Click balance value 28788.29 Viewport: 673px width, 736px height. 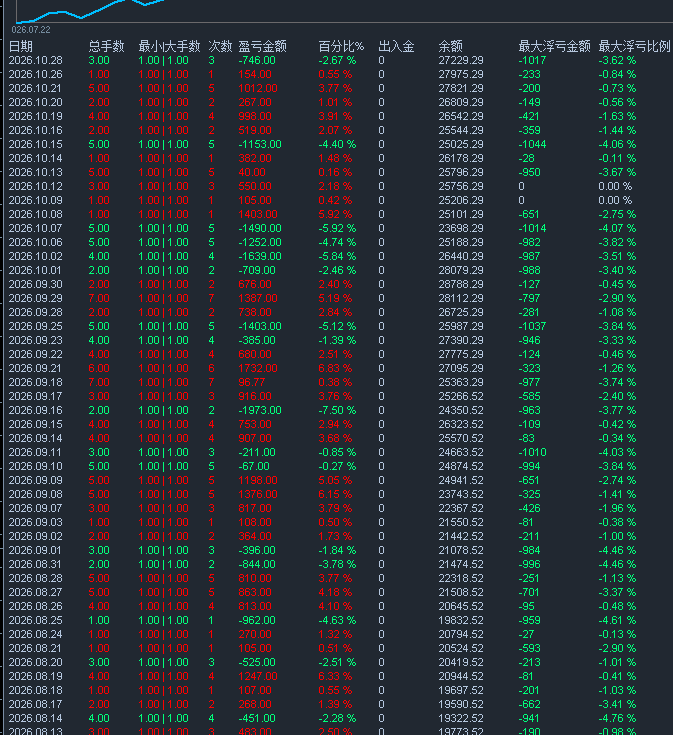[x=461, y=284]
